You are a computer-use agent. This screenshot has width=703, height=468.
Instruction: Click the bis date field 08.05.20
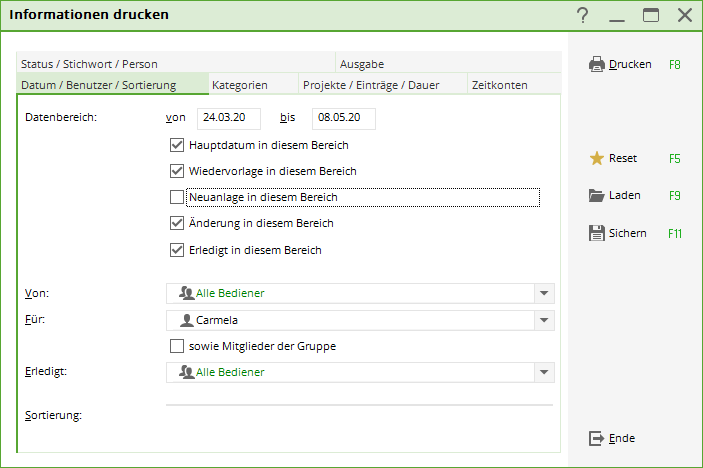pos(344,118)
